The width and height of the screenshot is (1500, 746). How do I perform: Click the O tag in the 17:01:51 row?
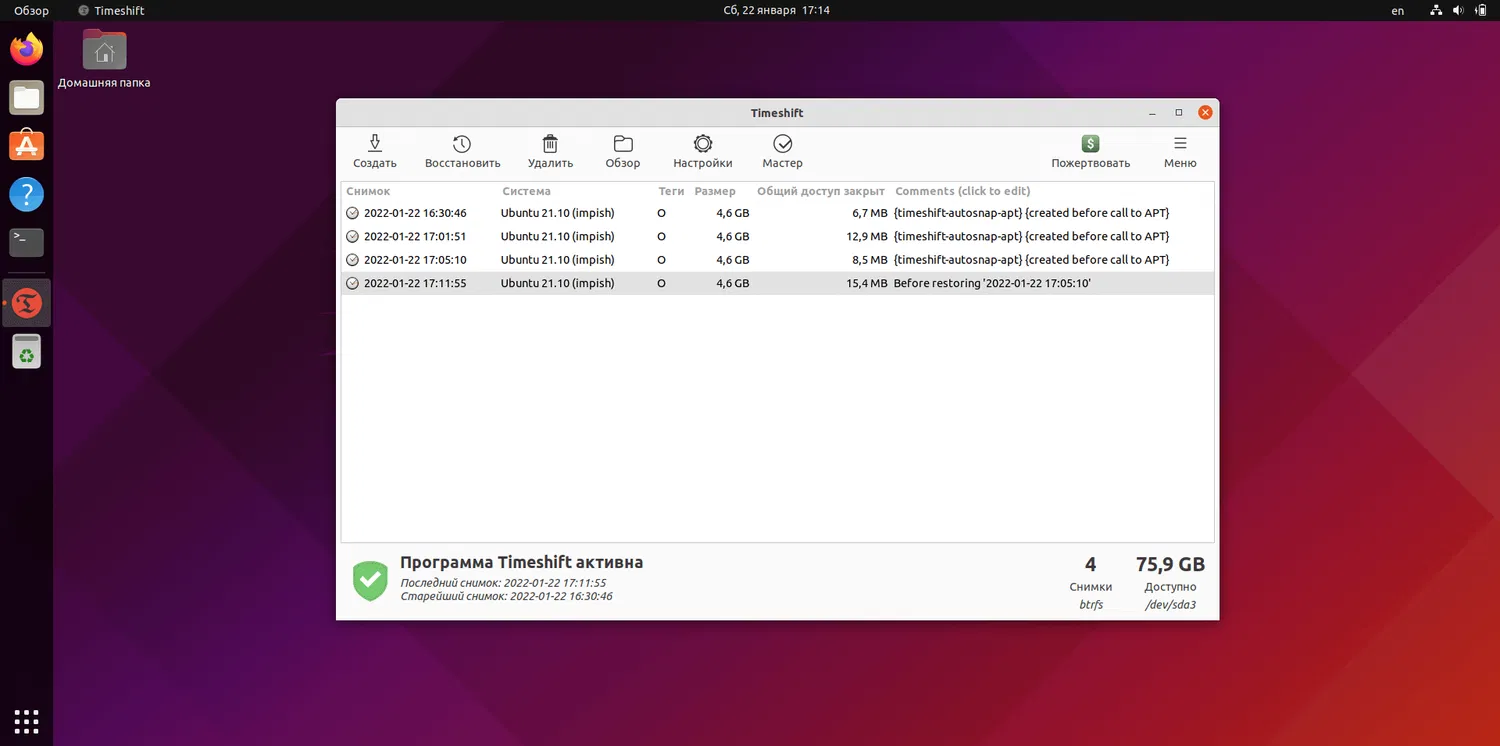[661, 237]
